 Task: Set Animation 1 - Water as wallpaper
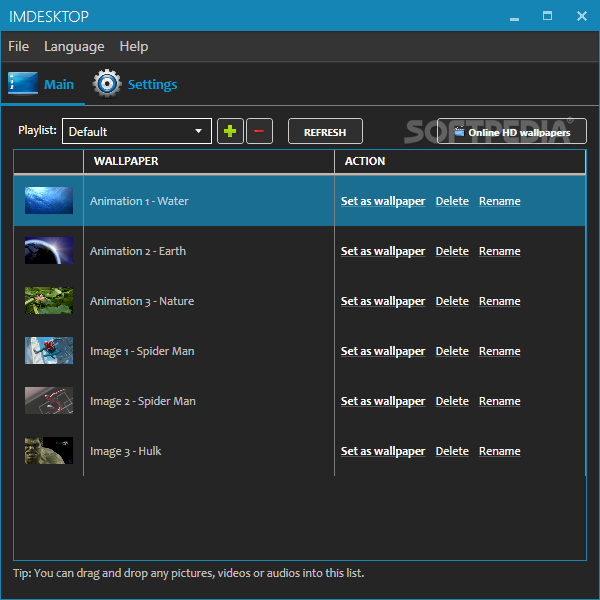[x=383, y=201]
